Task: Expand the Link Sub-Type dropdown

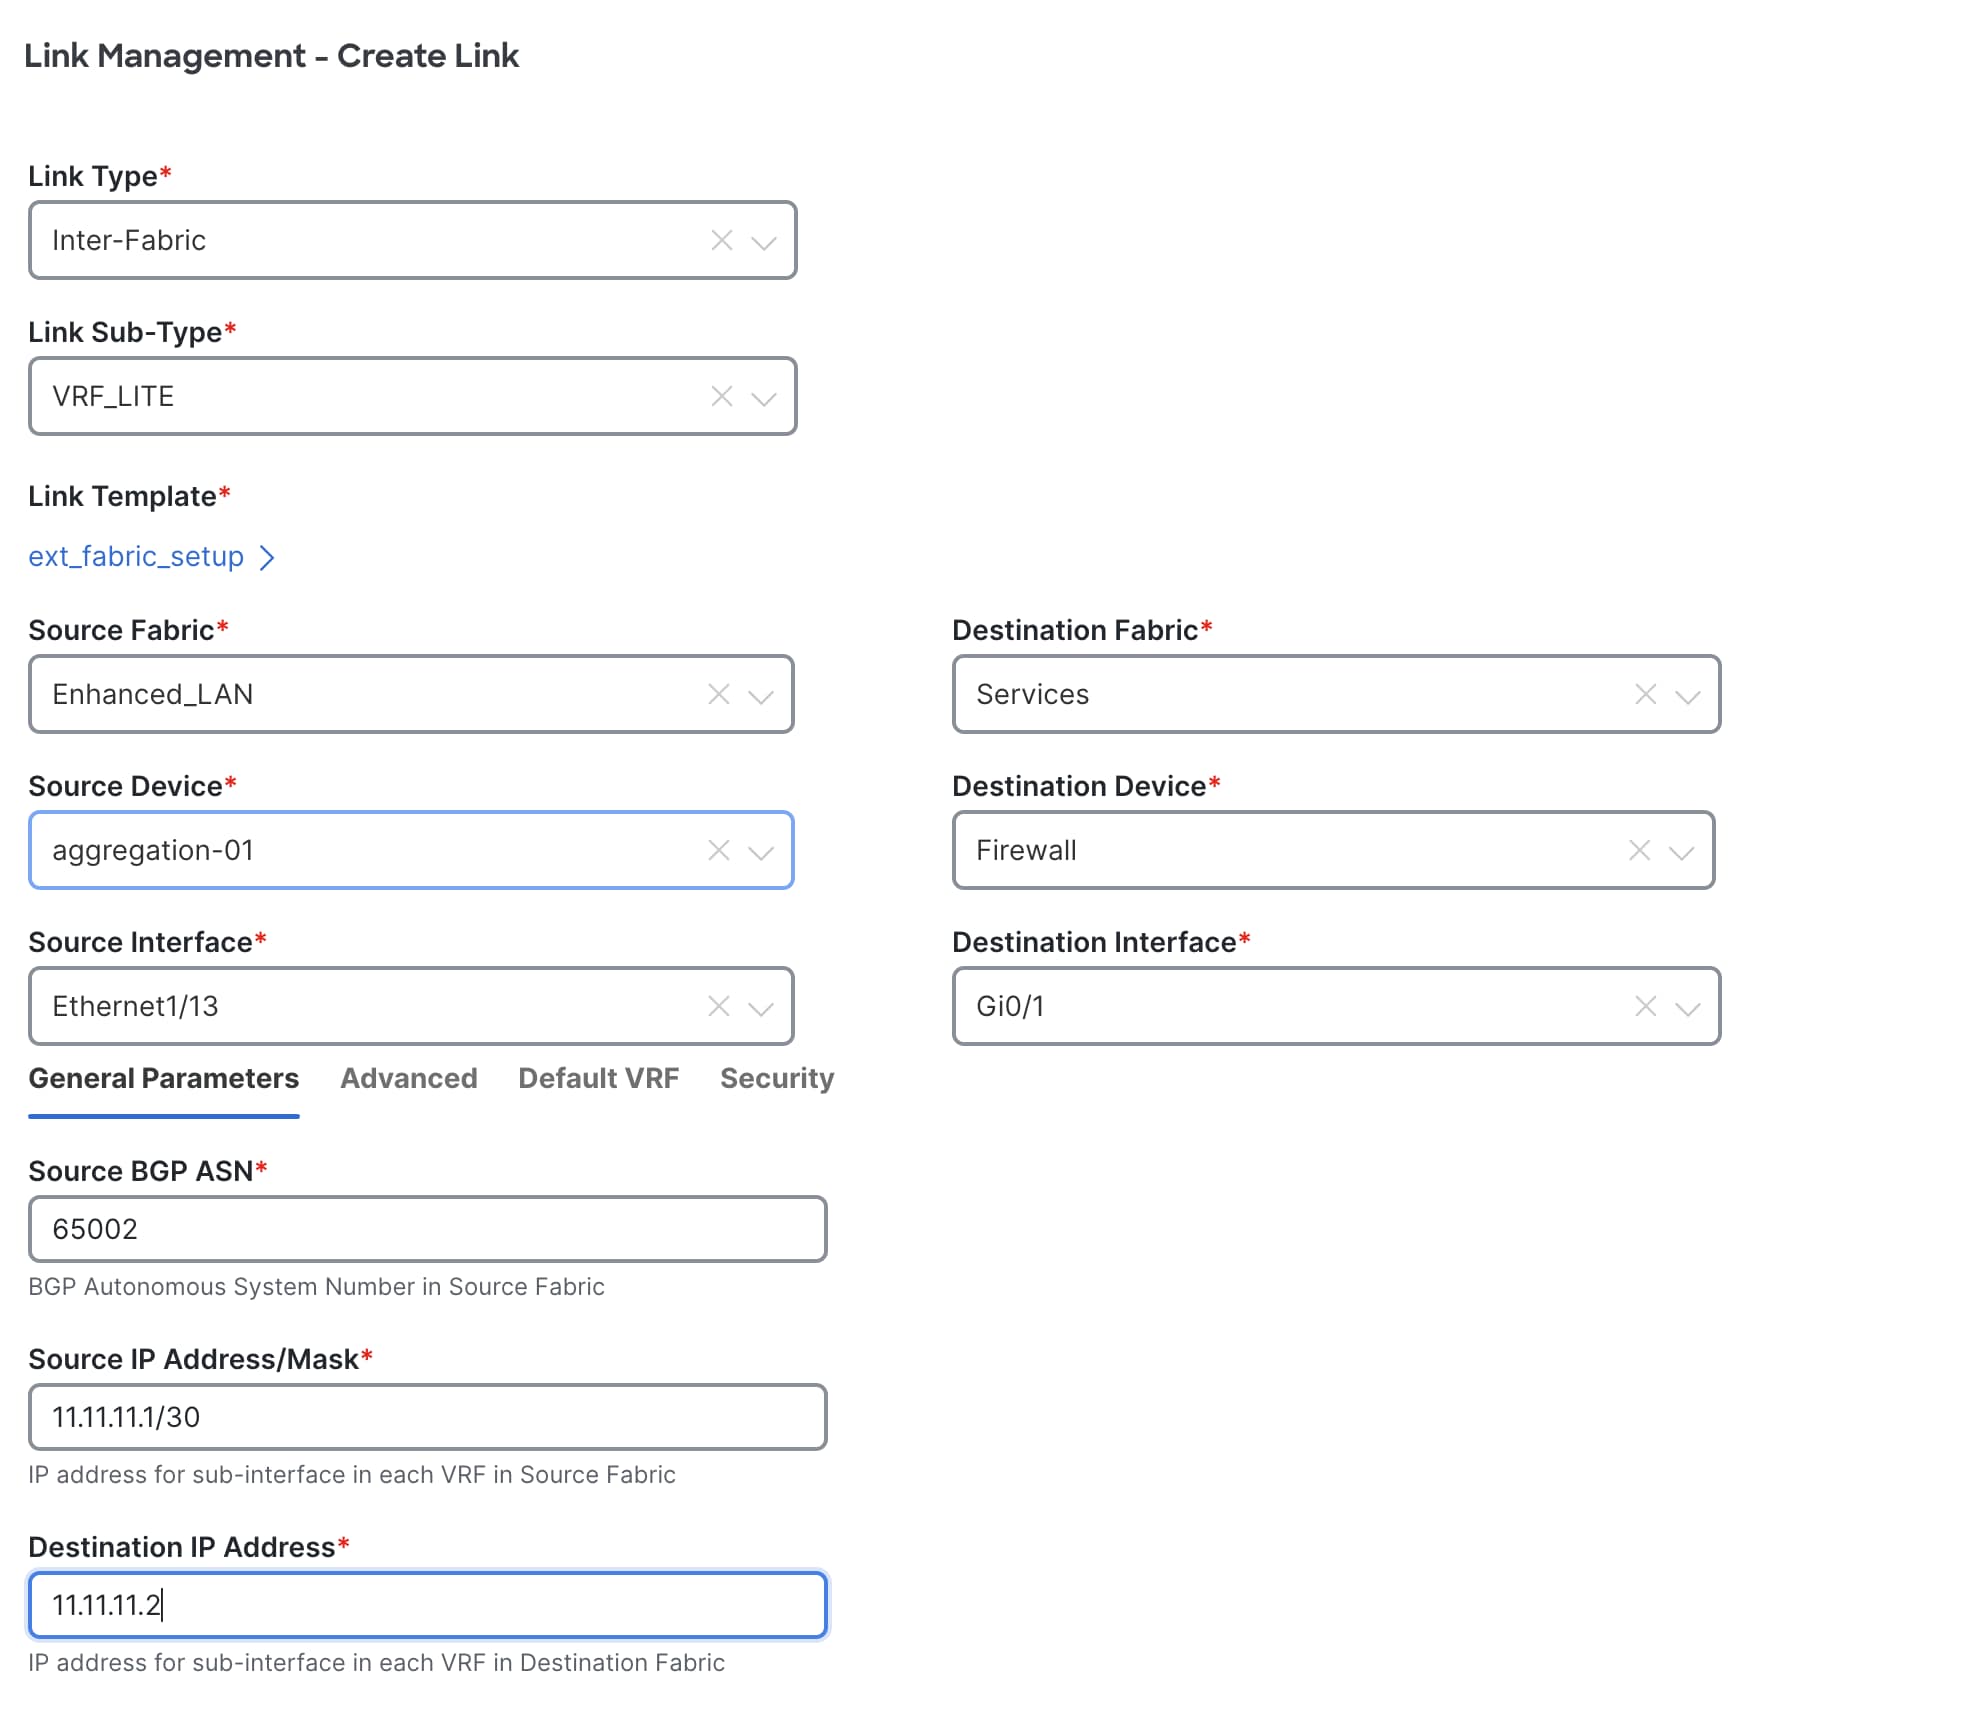Action: tap(763, 398)
